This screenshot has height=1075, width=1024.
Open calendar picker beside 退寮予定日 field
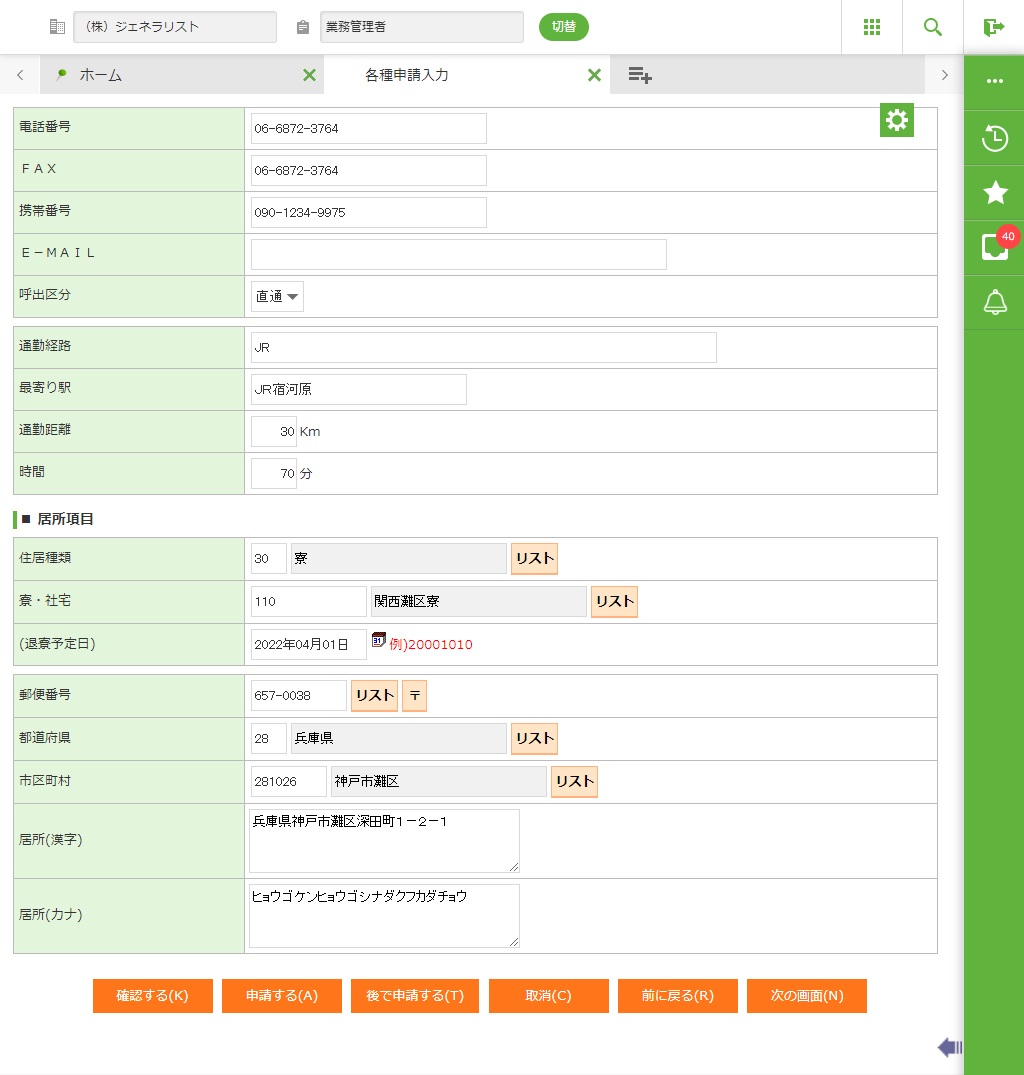[x=378, y=640]
